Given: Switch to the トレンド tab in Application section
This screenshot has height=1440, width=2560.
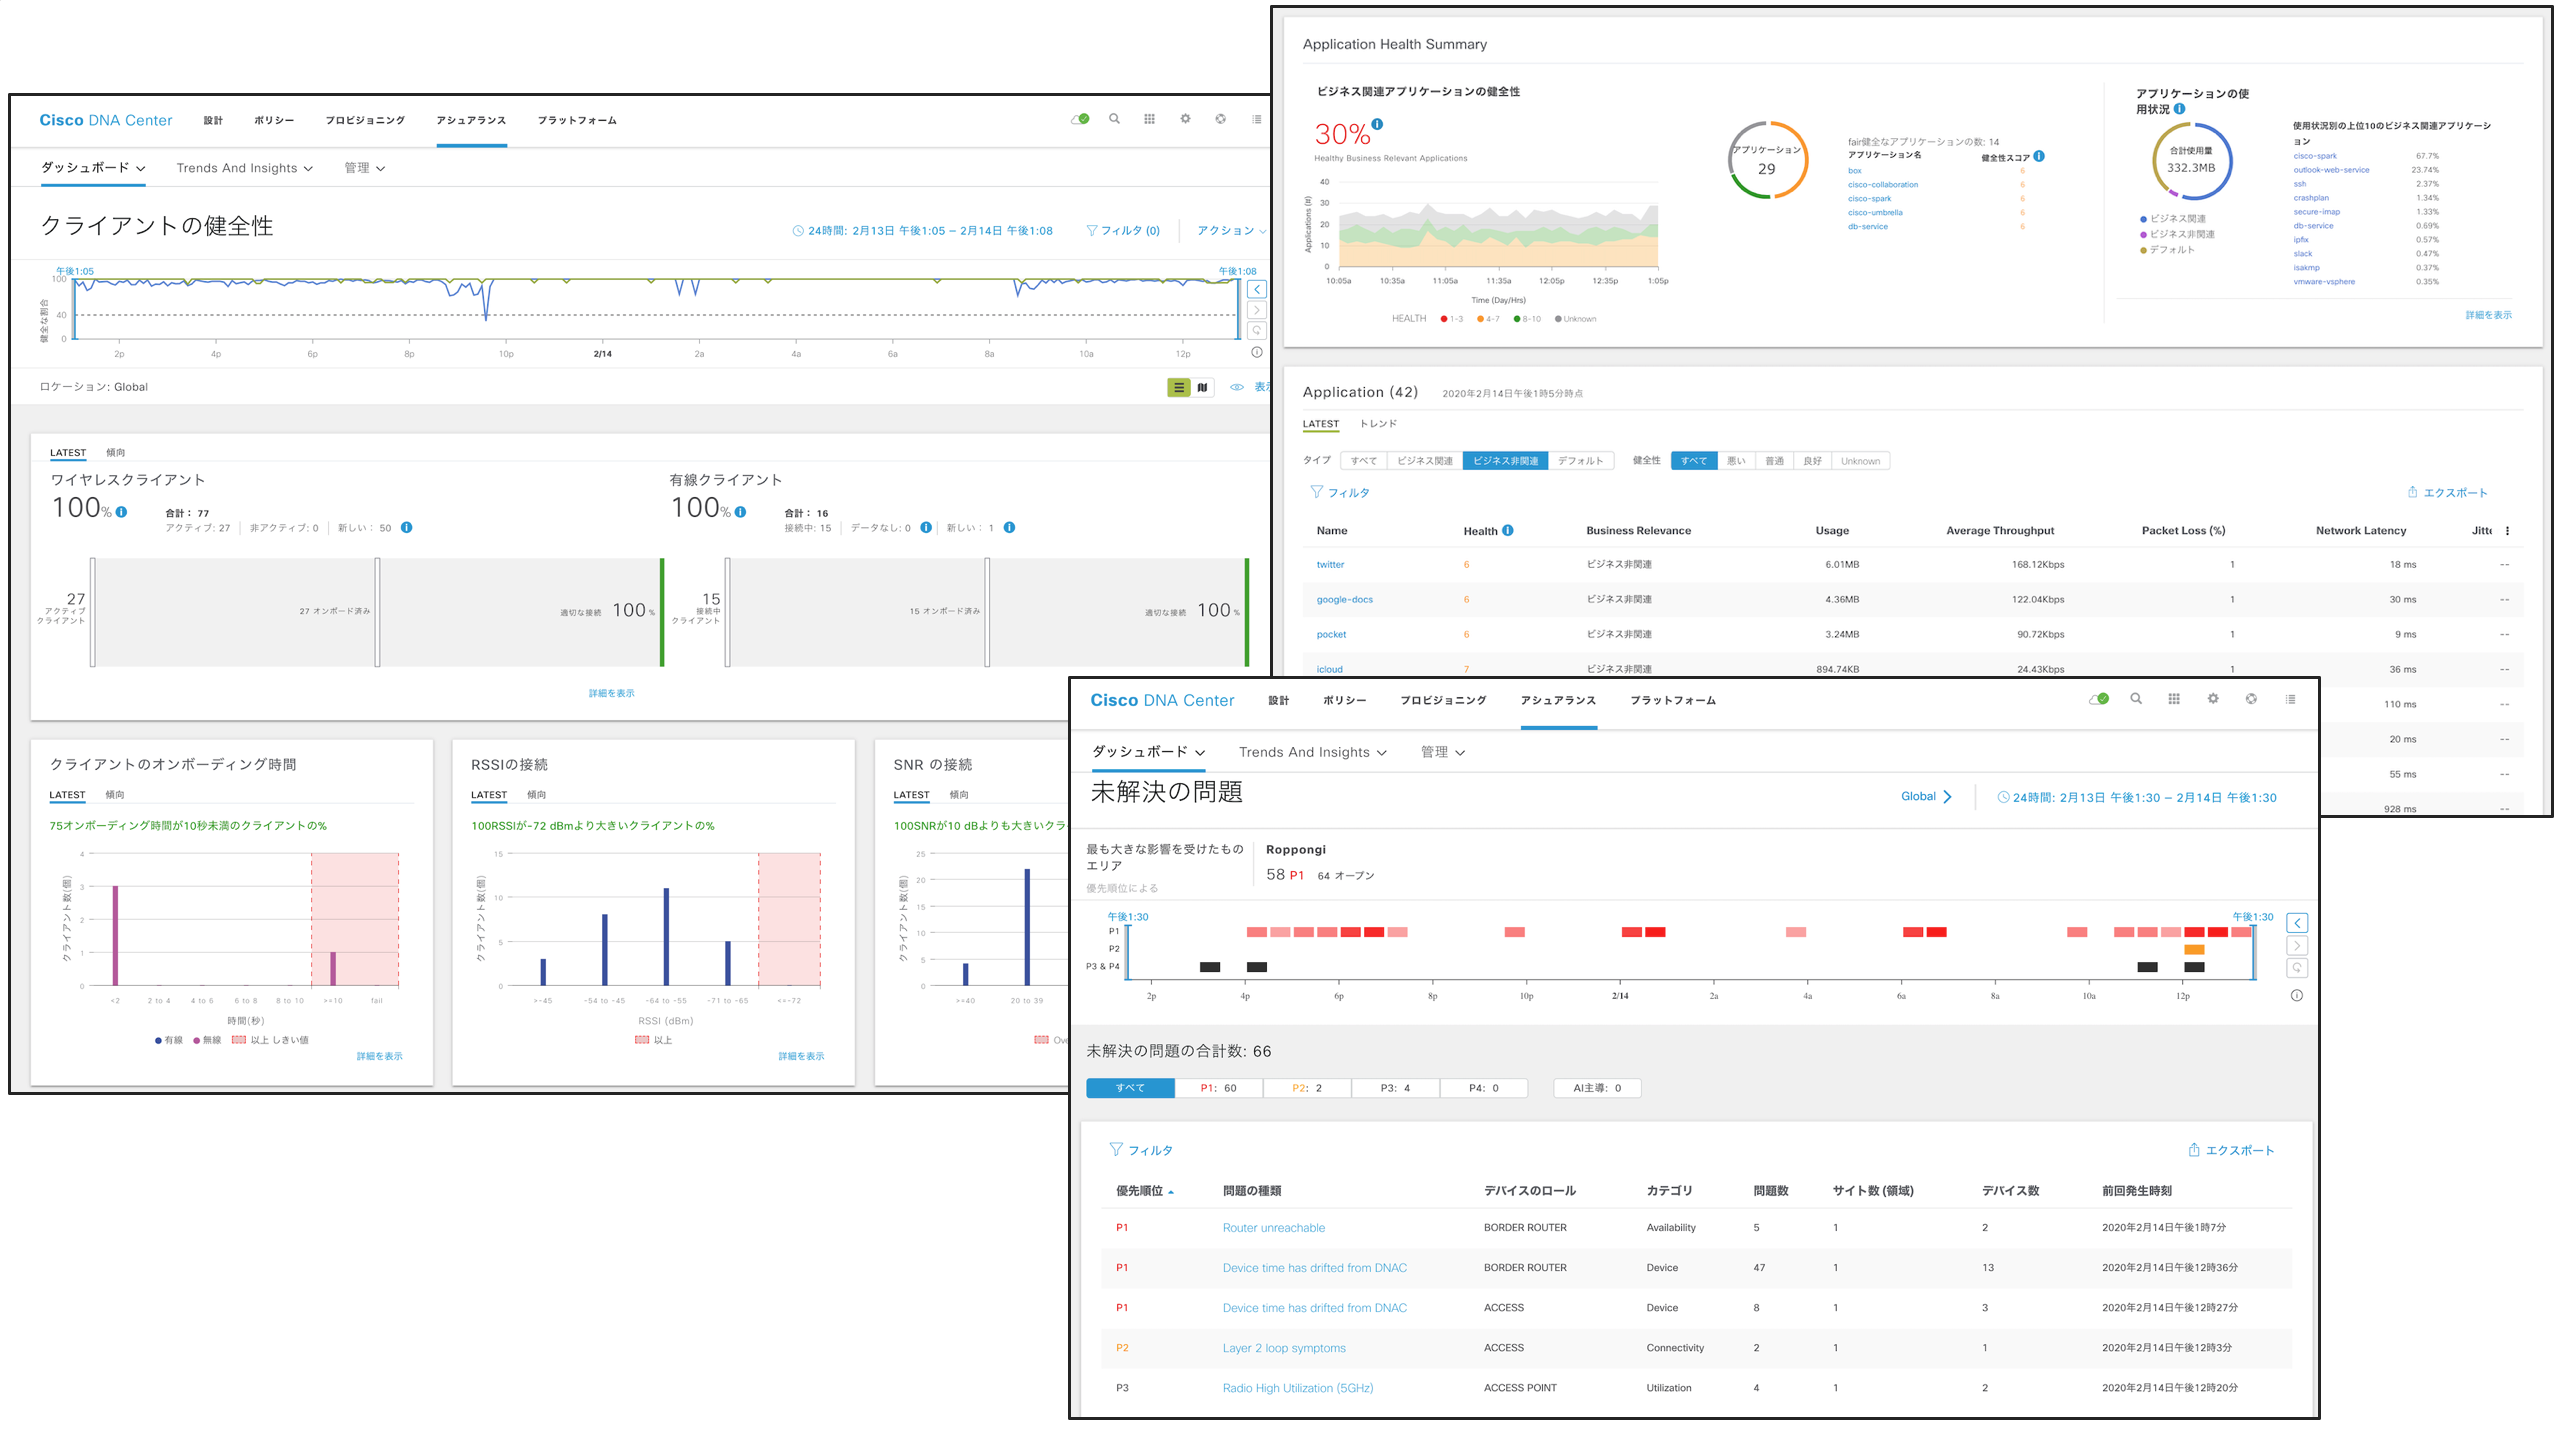Looking at the screenshot, I should click(x=1378, y=424).
